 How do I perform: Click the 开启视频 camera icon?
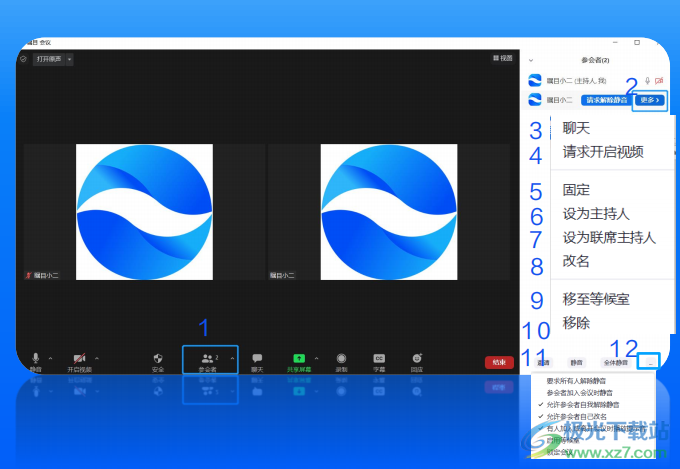[x=79, y=358]
